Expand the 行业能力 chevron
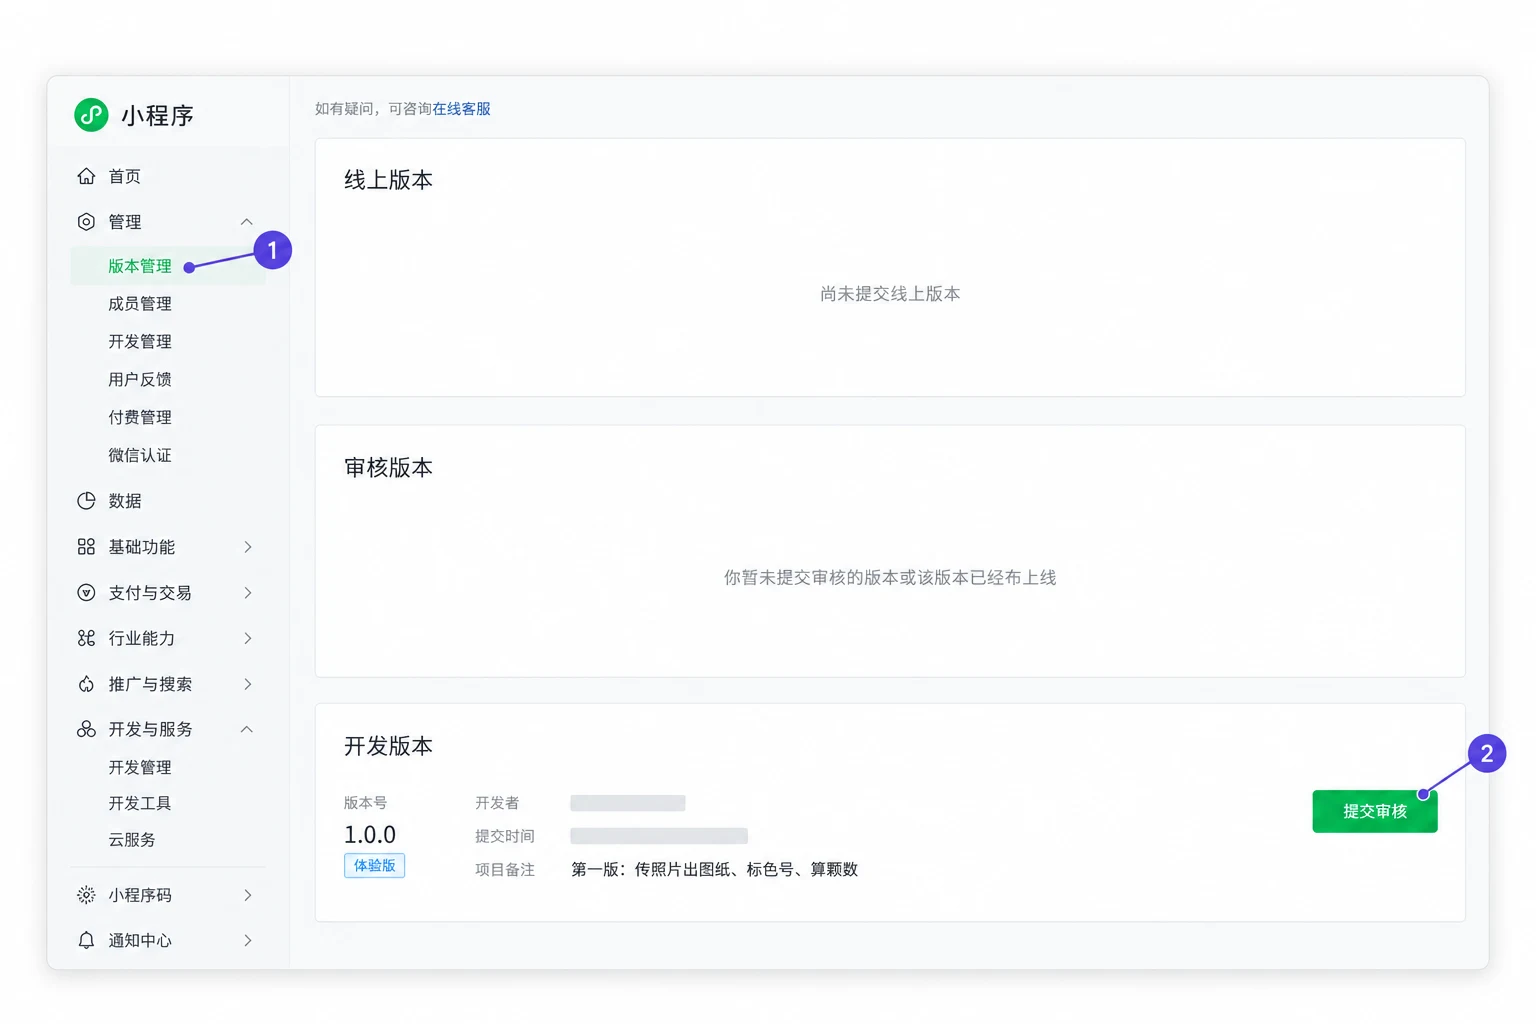Viewport: 1536px width, 1024px height. pos(248,638)
